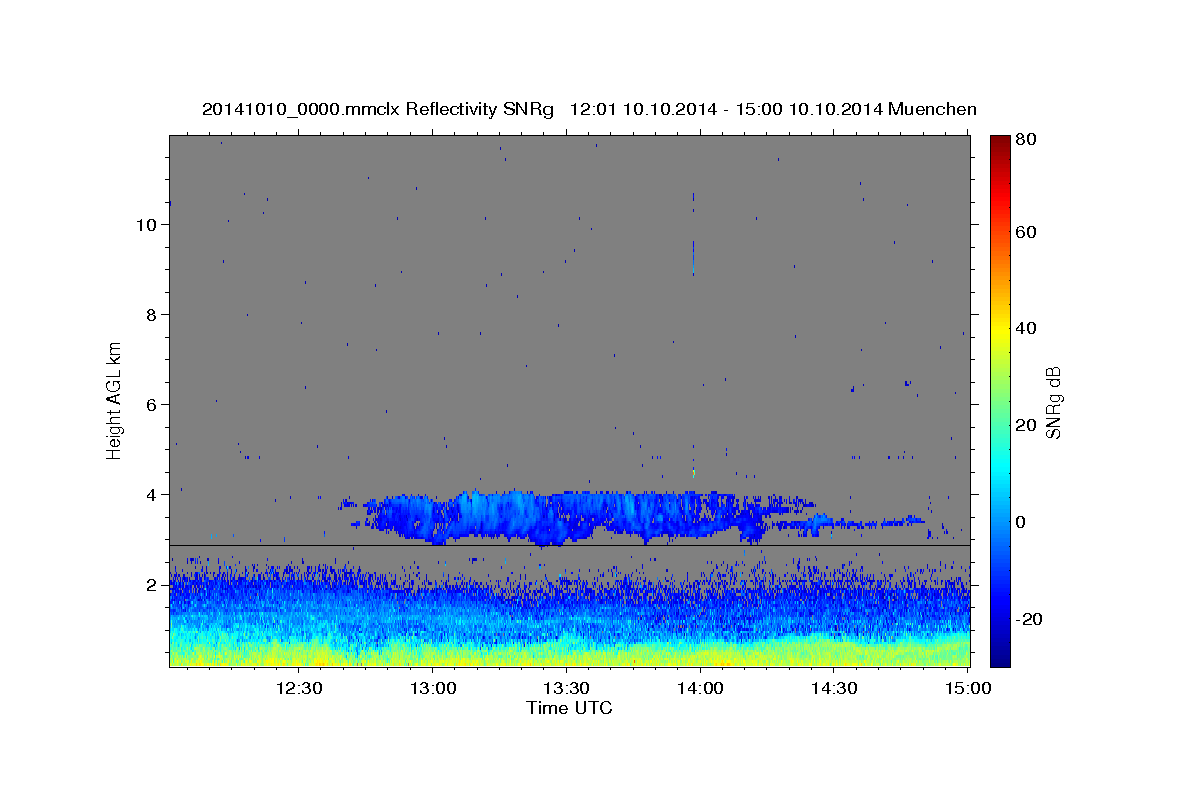The image size is (1200, 800).
Task: Click the 14:30 time tick label
Action: [834, 688]
